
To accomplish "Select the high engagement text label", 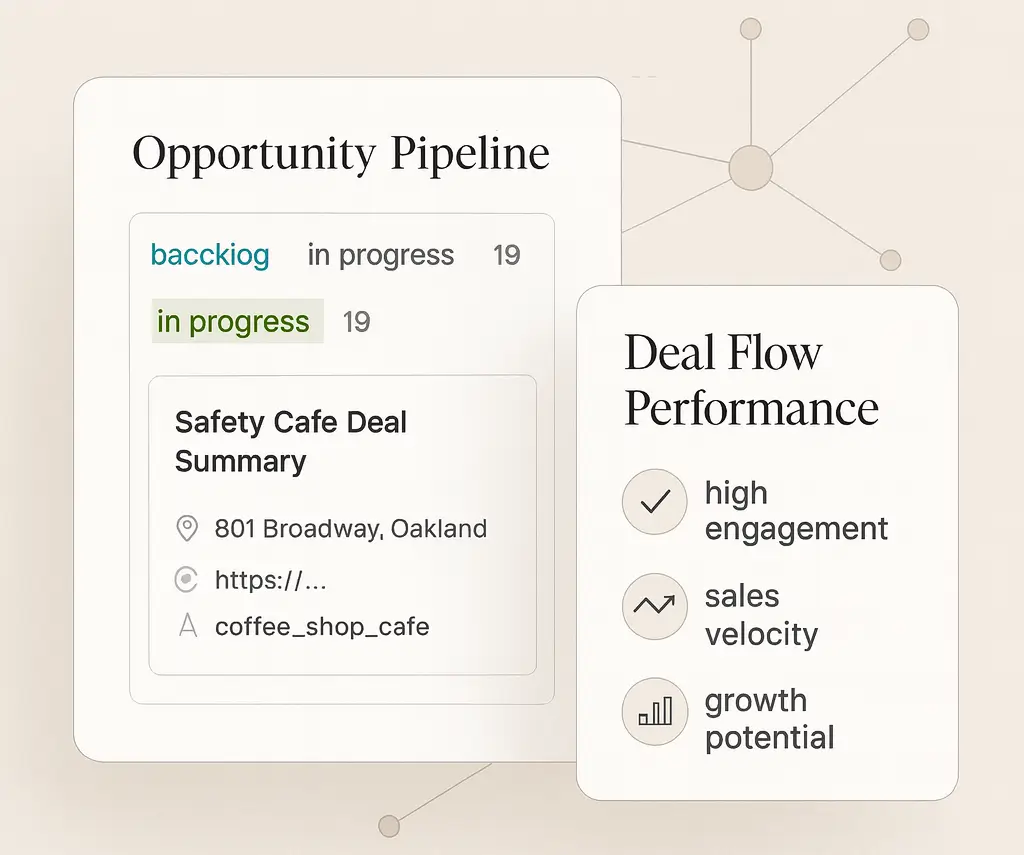I will point(796,510).
